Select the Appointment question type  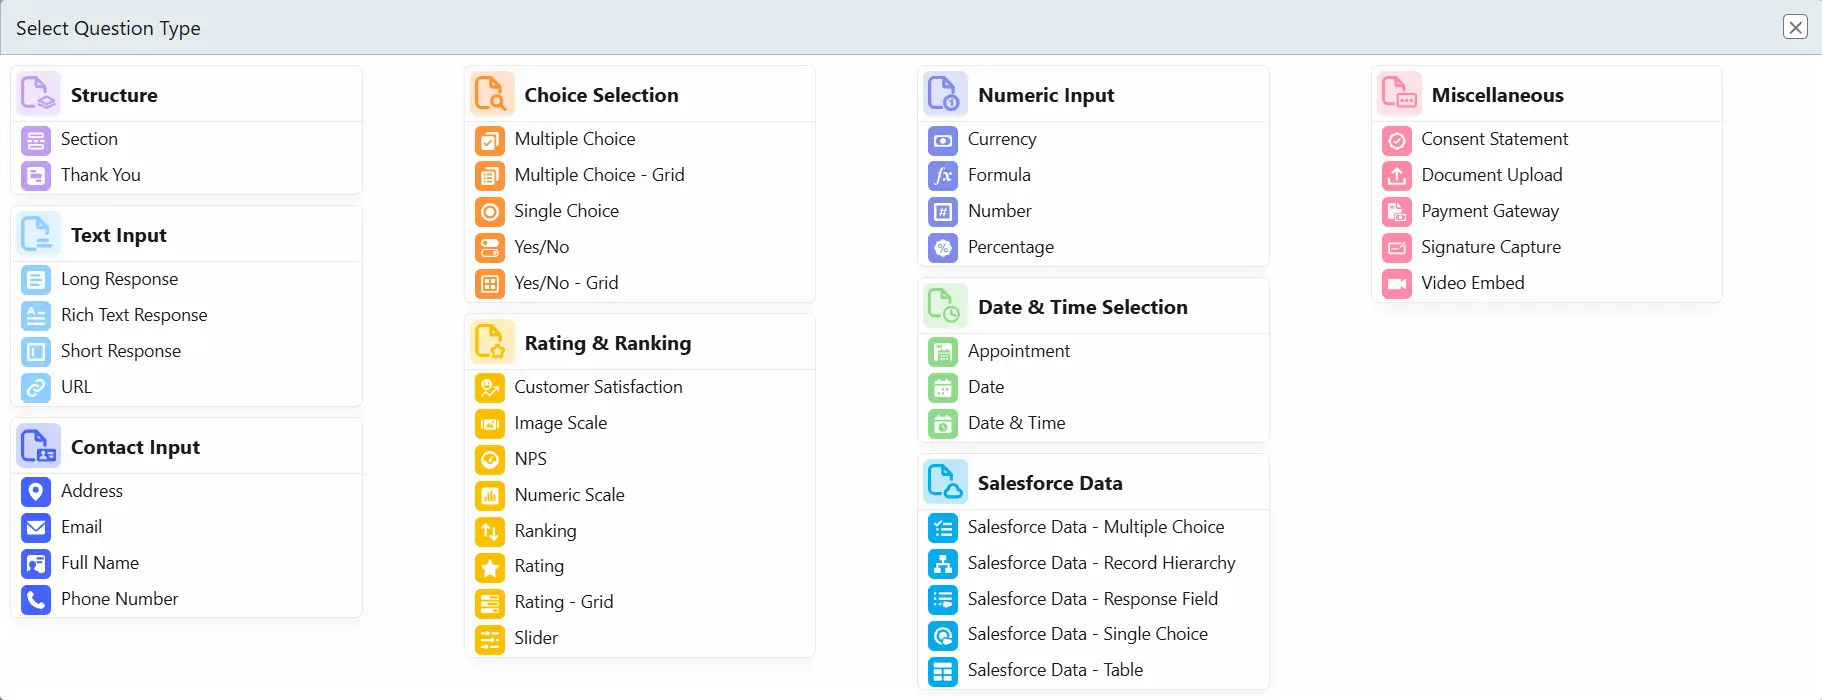[1018, 351]
